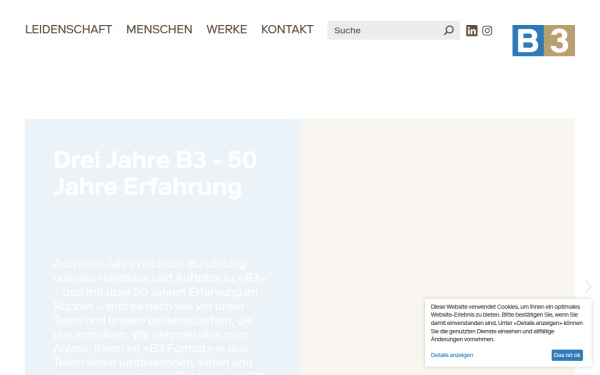Advance slider with right chevron arrow
Viewport: 600px width, 375px height.
[589, 286]
